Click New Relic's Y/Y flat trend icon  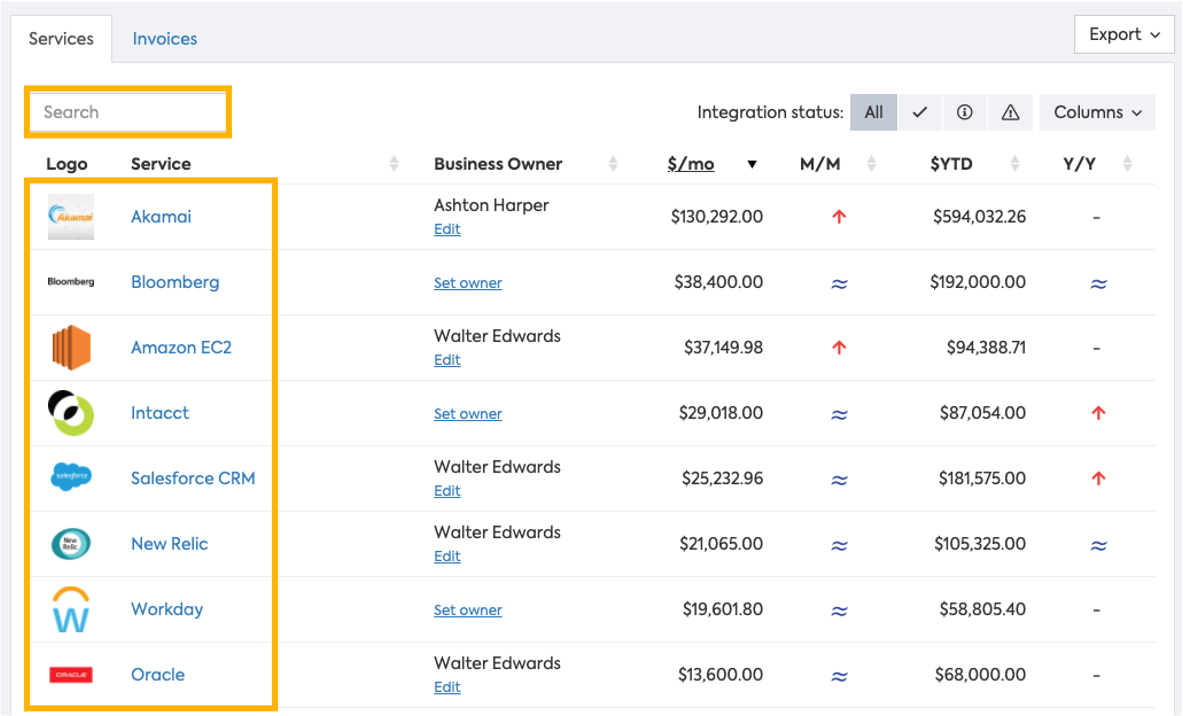1098,545
